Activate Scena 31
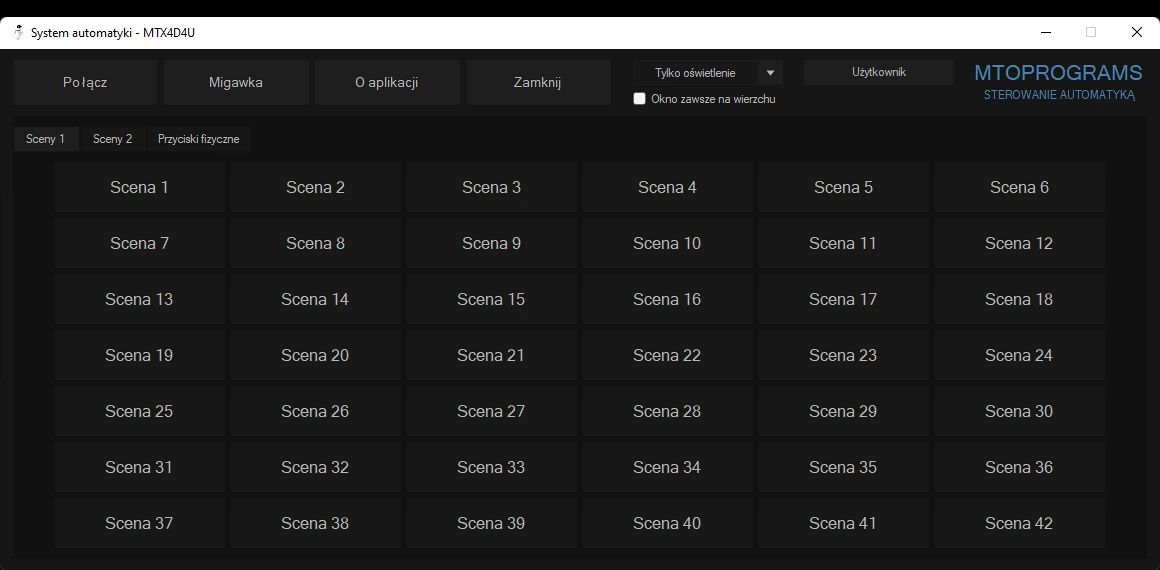This screenshot has width=1160, height=570. coord(140,467)
